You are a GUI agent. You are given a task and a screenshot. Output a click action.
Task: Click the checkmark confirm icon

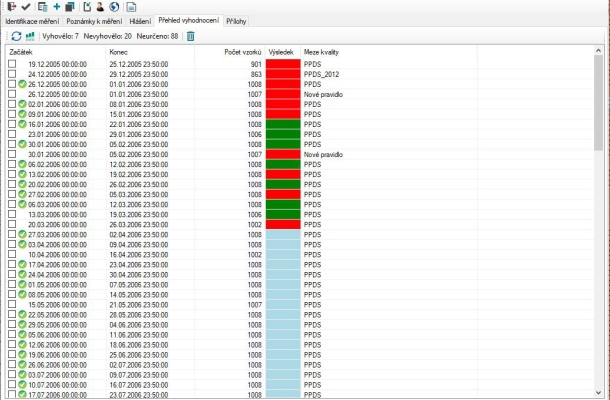click(25, 6)
